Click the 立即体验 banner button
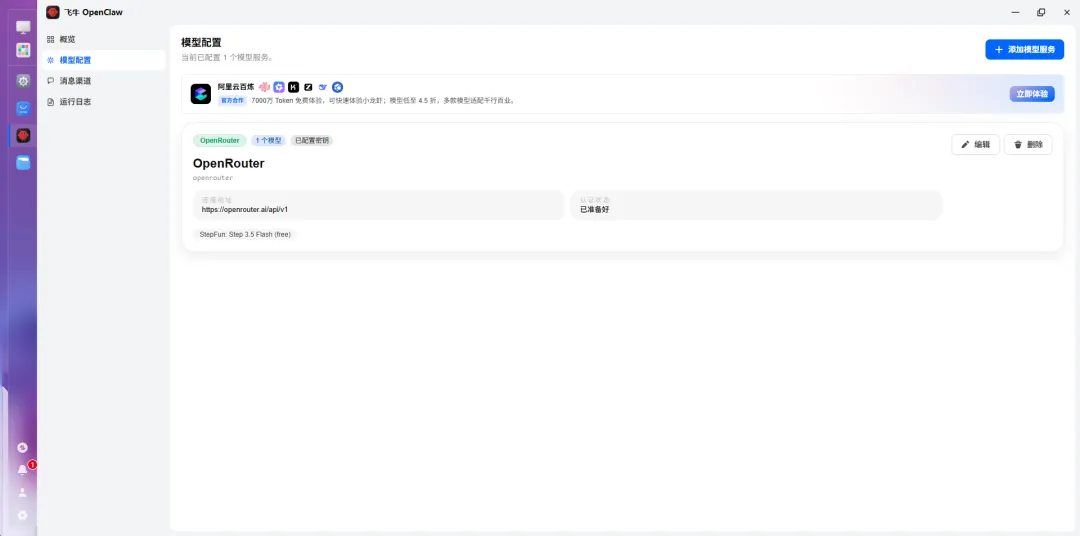This screenshot has height=536, width=1080. (x=1032, y=94)
